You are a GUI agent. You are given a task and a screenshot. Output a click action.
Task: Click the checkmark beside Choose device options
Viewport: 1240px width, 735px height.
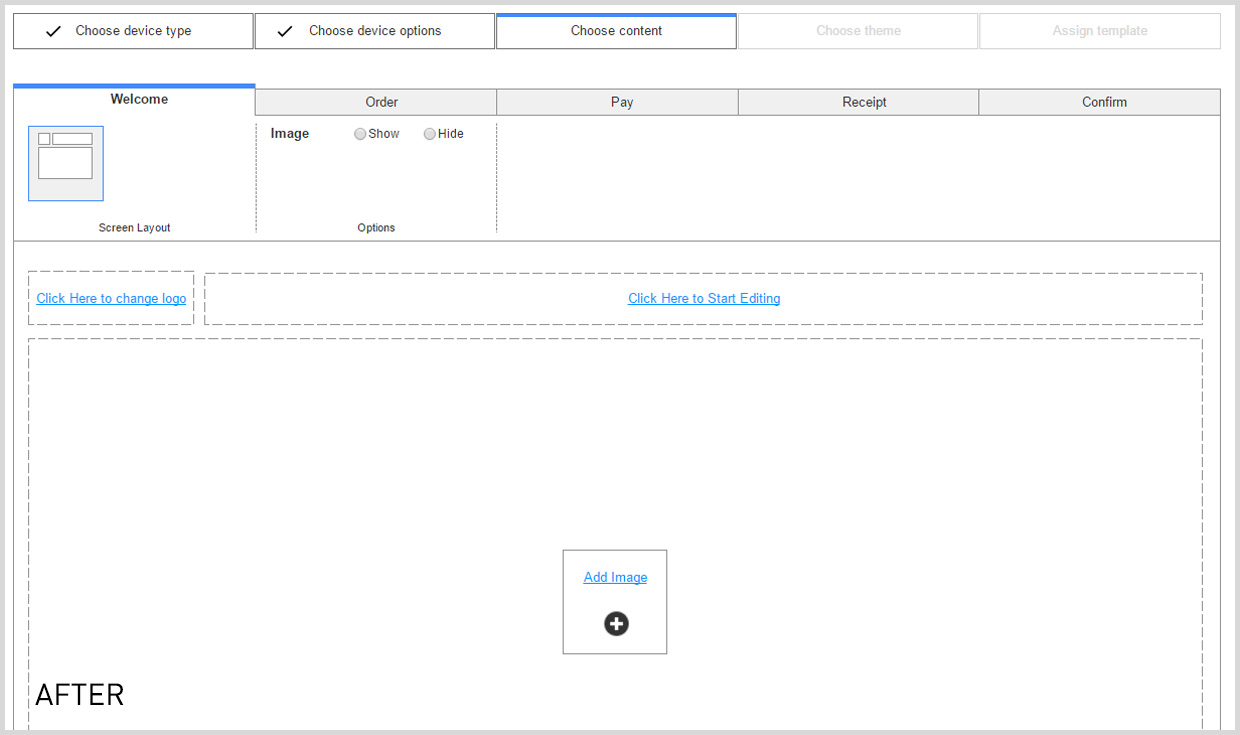pos(285,31)
